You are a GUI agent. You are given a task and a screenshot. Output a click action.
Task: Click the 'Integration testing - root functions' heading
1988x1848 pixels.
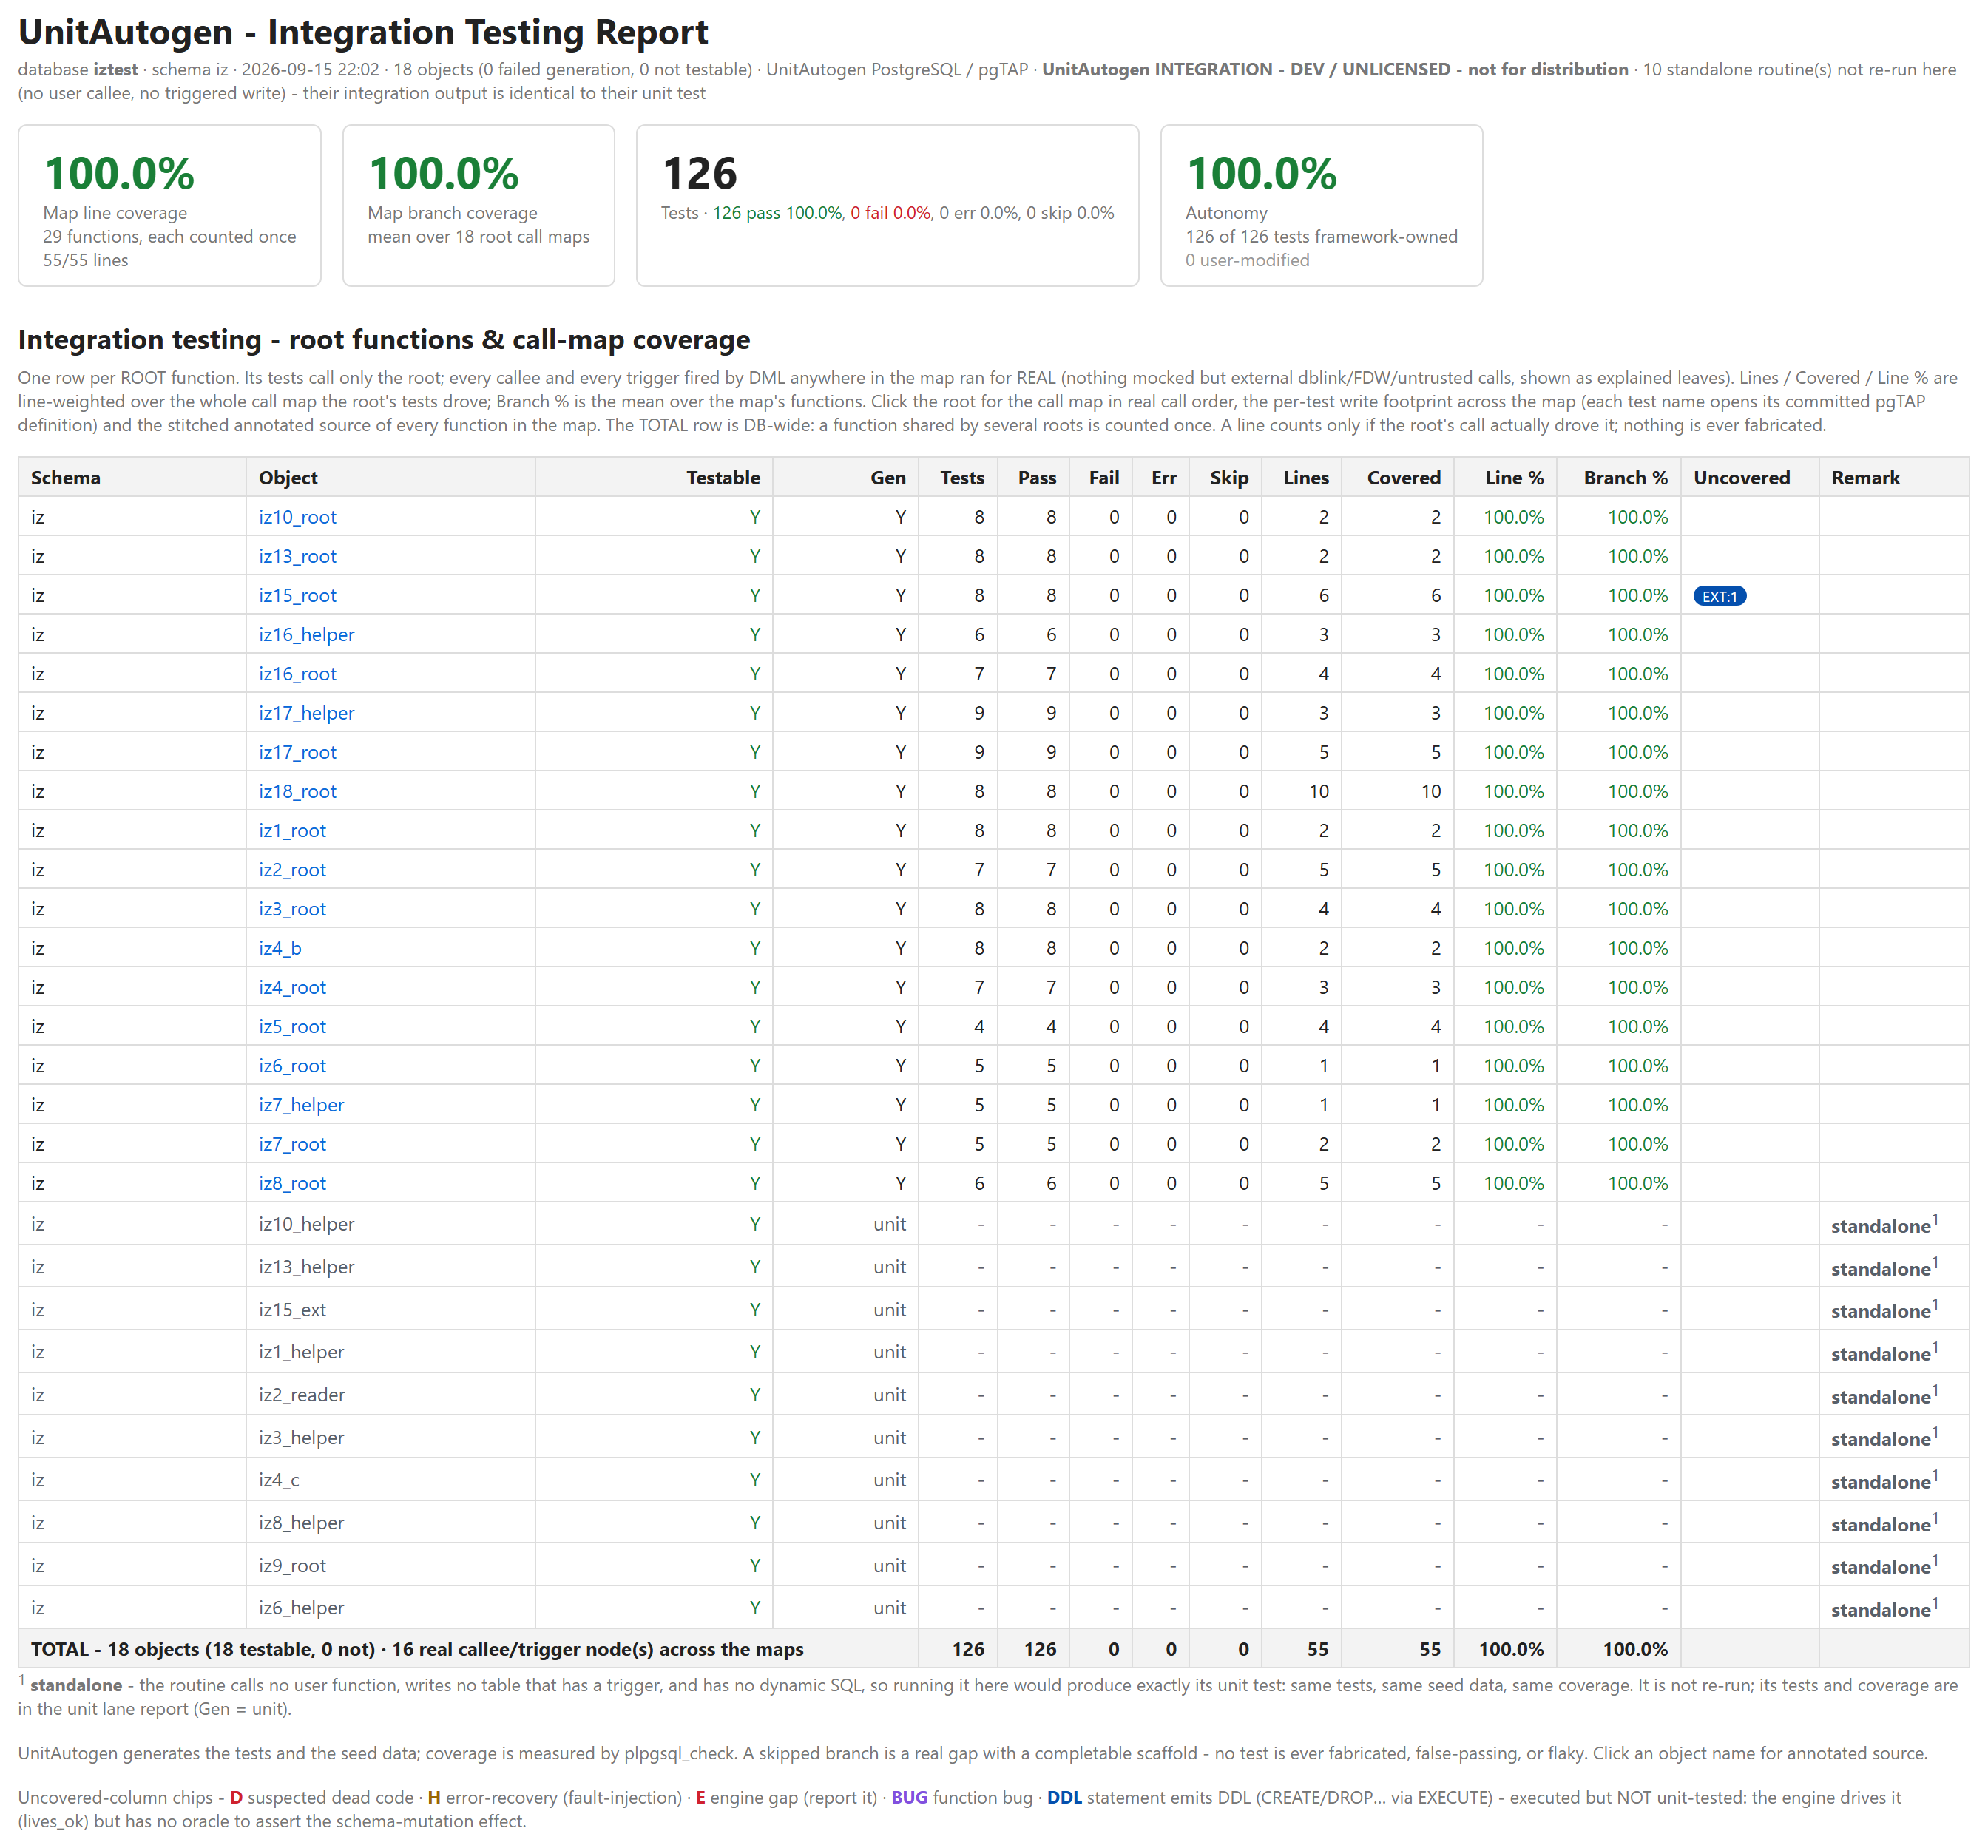point(384,340)
